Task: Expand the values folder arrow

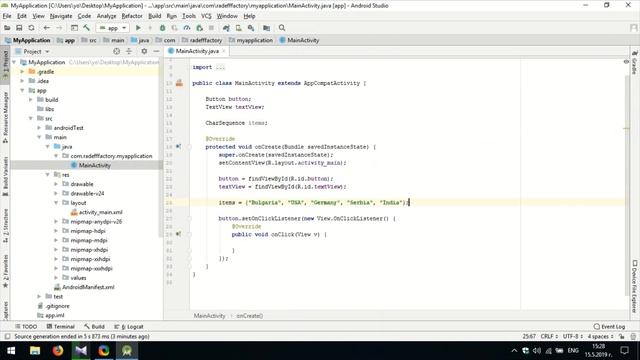Action: pyautogui.click(x=56, y=278)
